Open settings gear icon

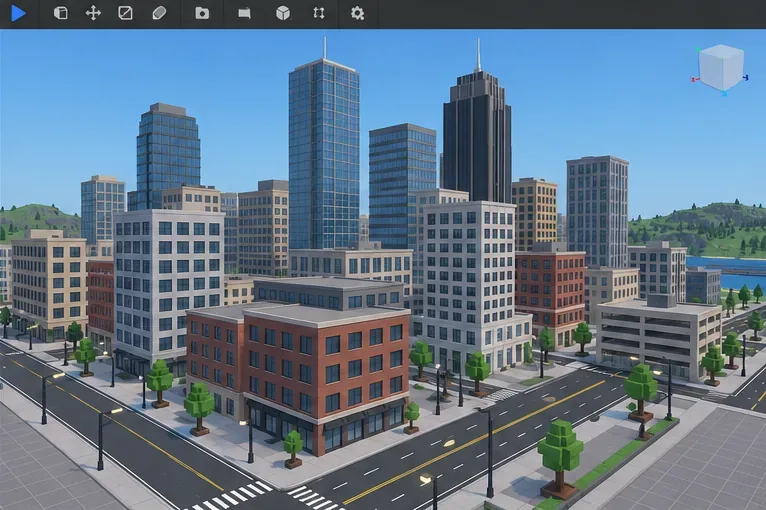click(358, 13)
